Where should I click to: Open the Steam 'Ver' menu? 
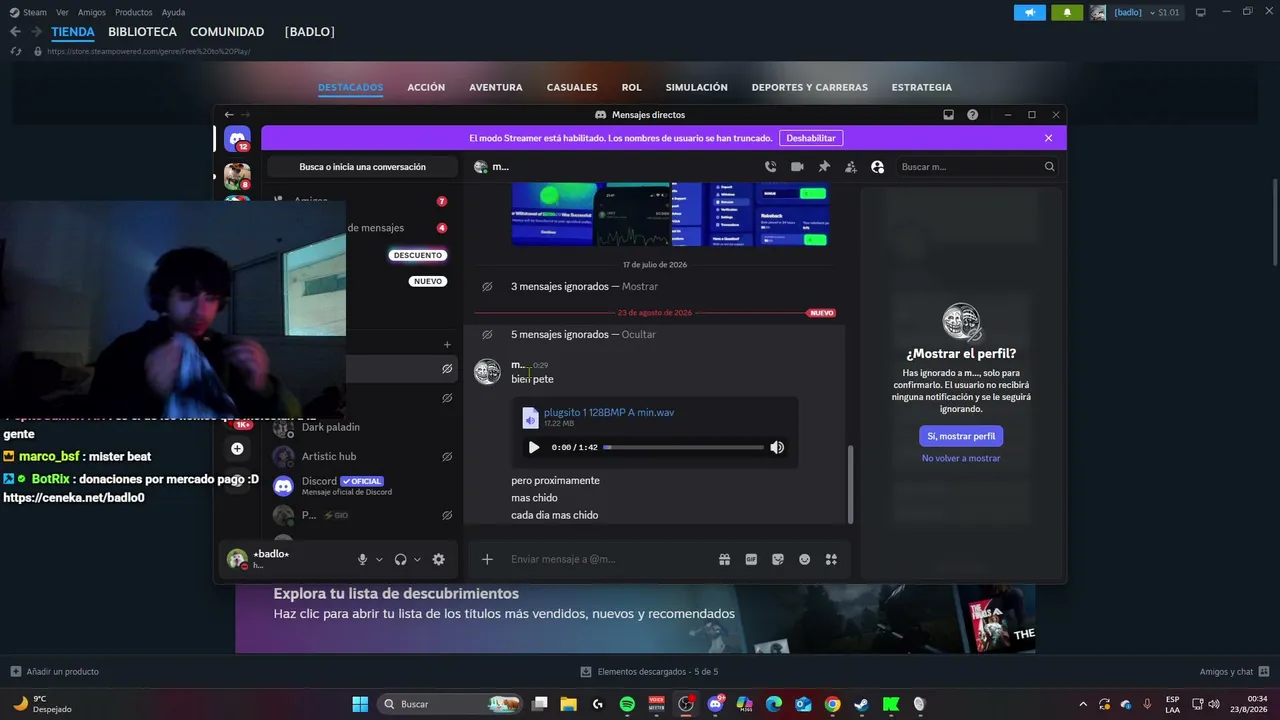[x=63, y=12]
